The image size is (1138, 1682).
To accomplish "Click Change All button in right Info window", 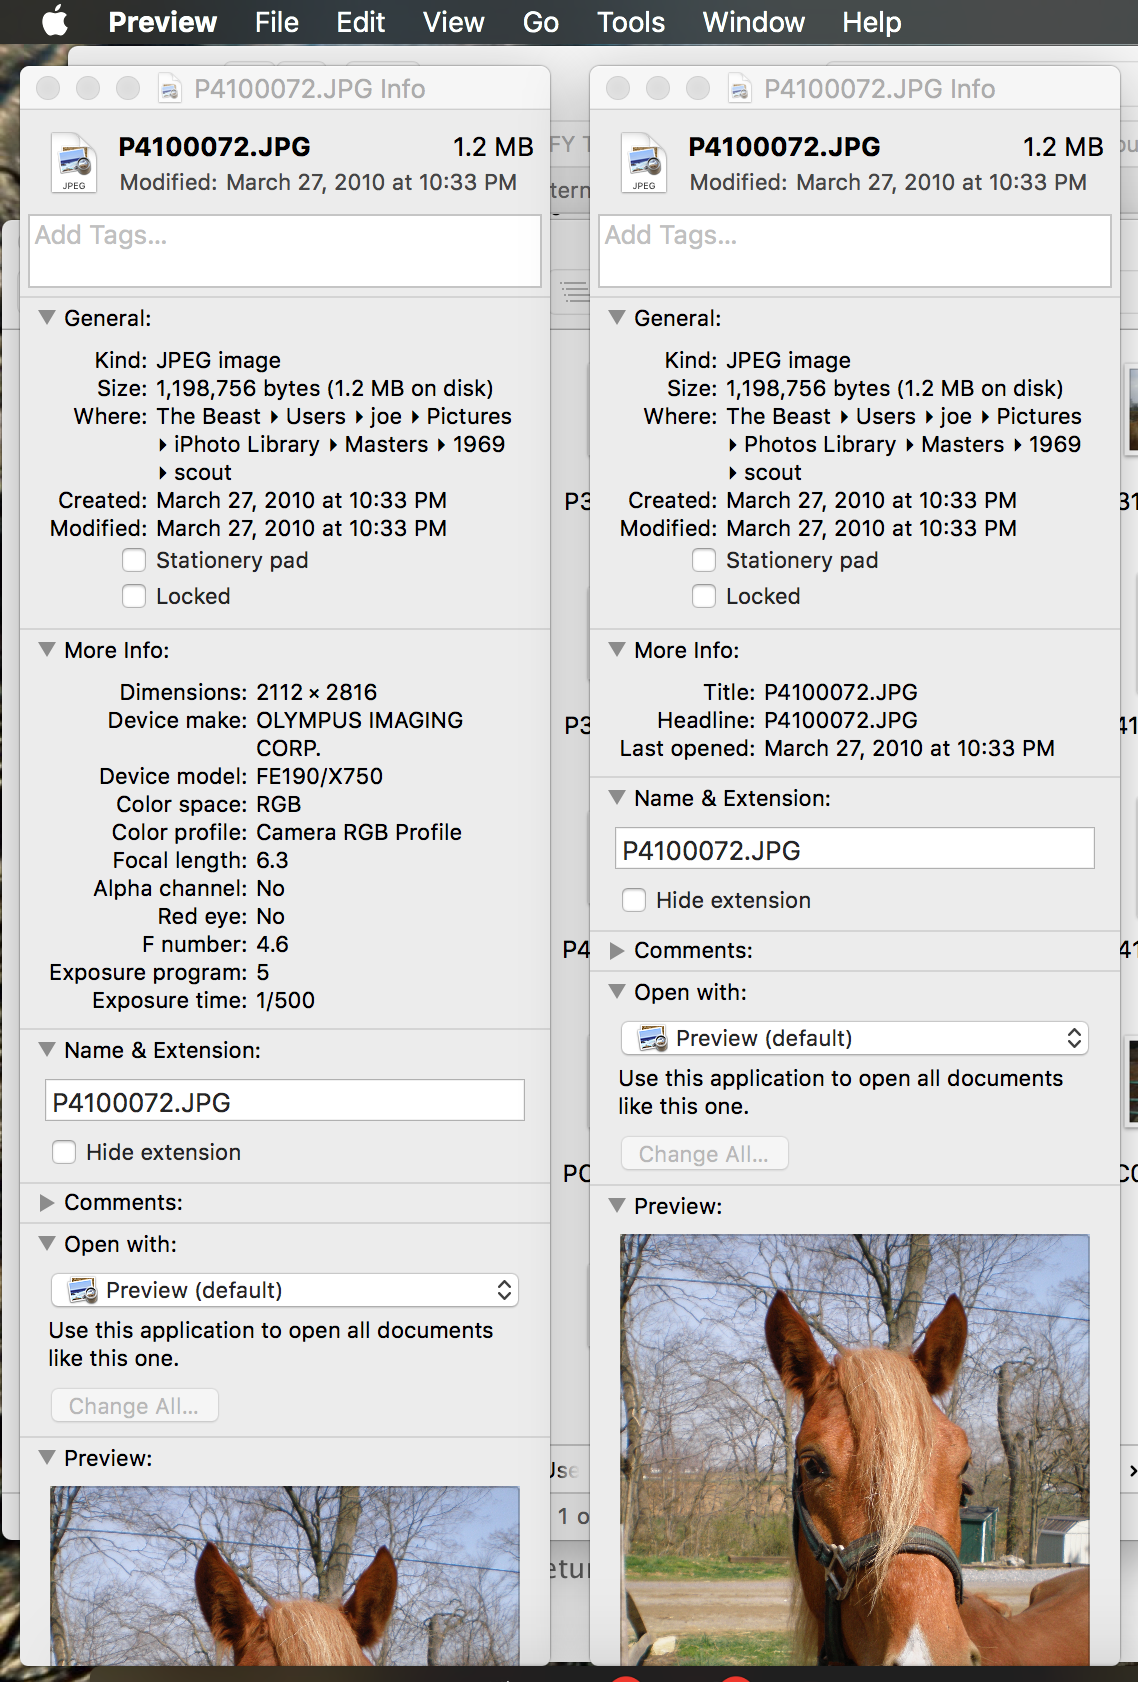I will 704,1154.
